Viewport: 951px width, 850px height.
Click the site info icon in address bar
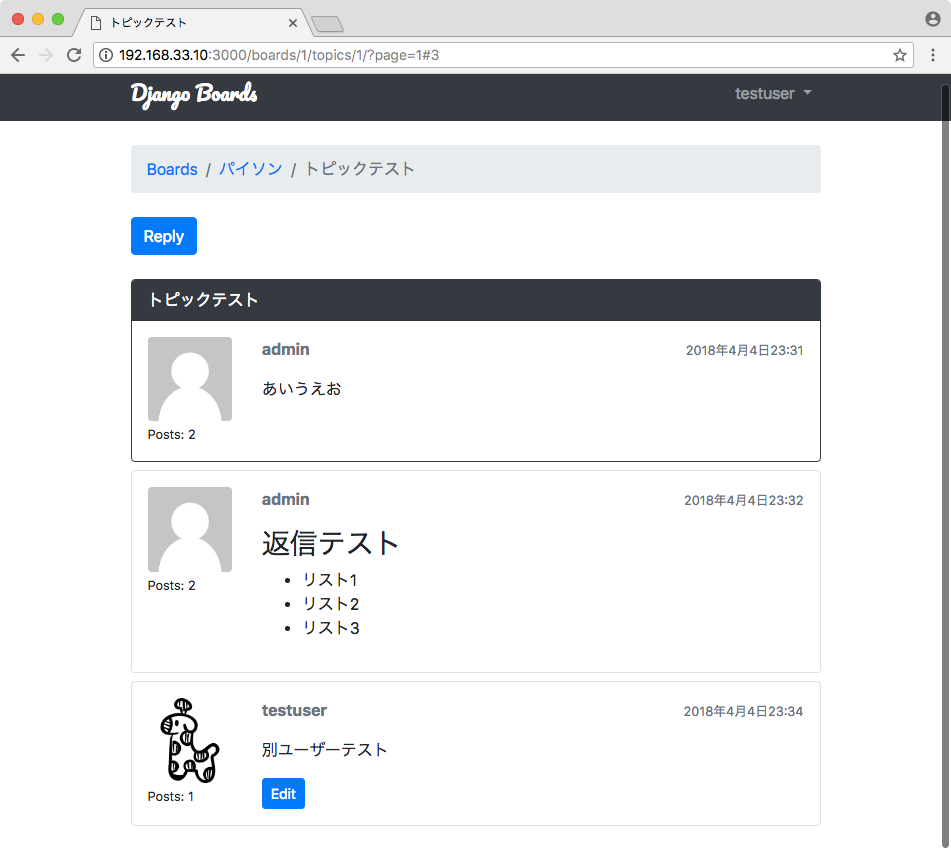tap(106, 55)
